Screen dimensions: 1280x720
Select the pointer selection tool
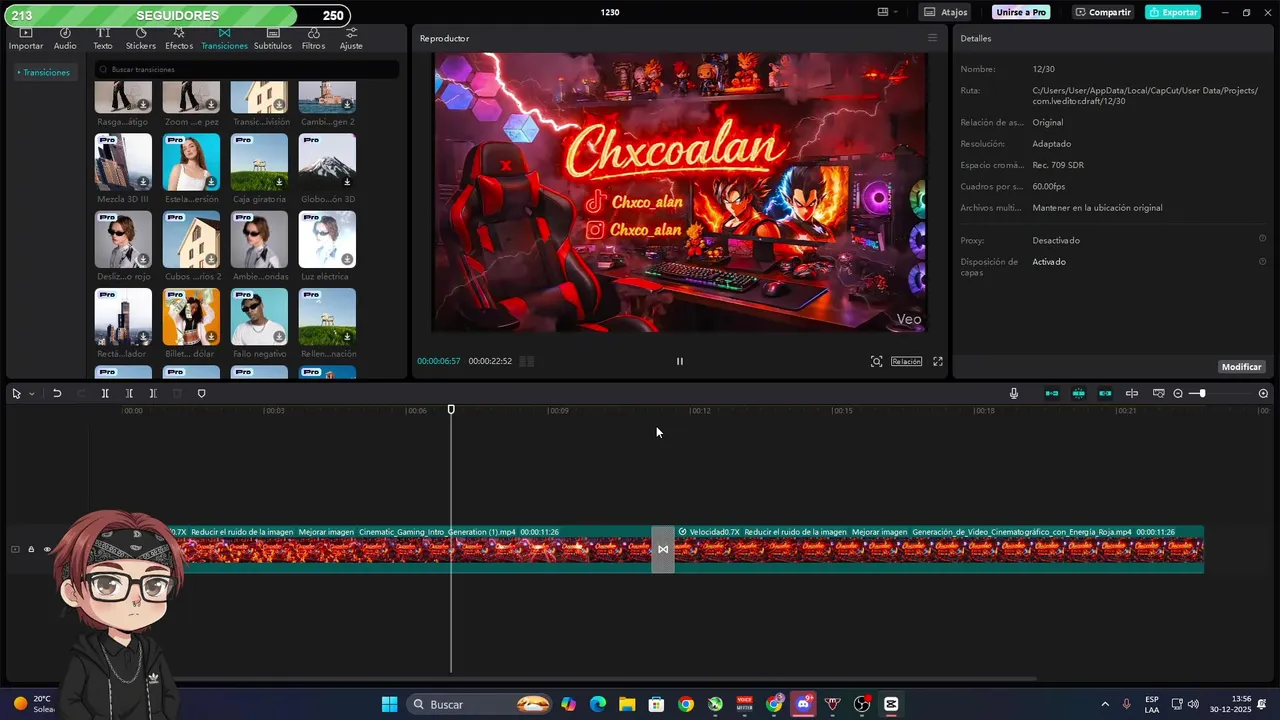click(x=16, y=393)
